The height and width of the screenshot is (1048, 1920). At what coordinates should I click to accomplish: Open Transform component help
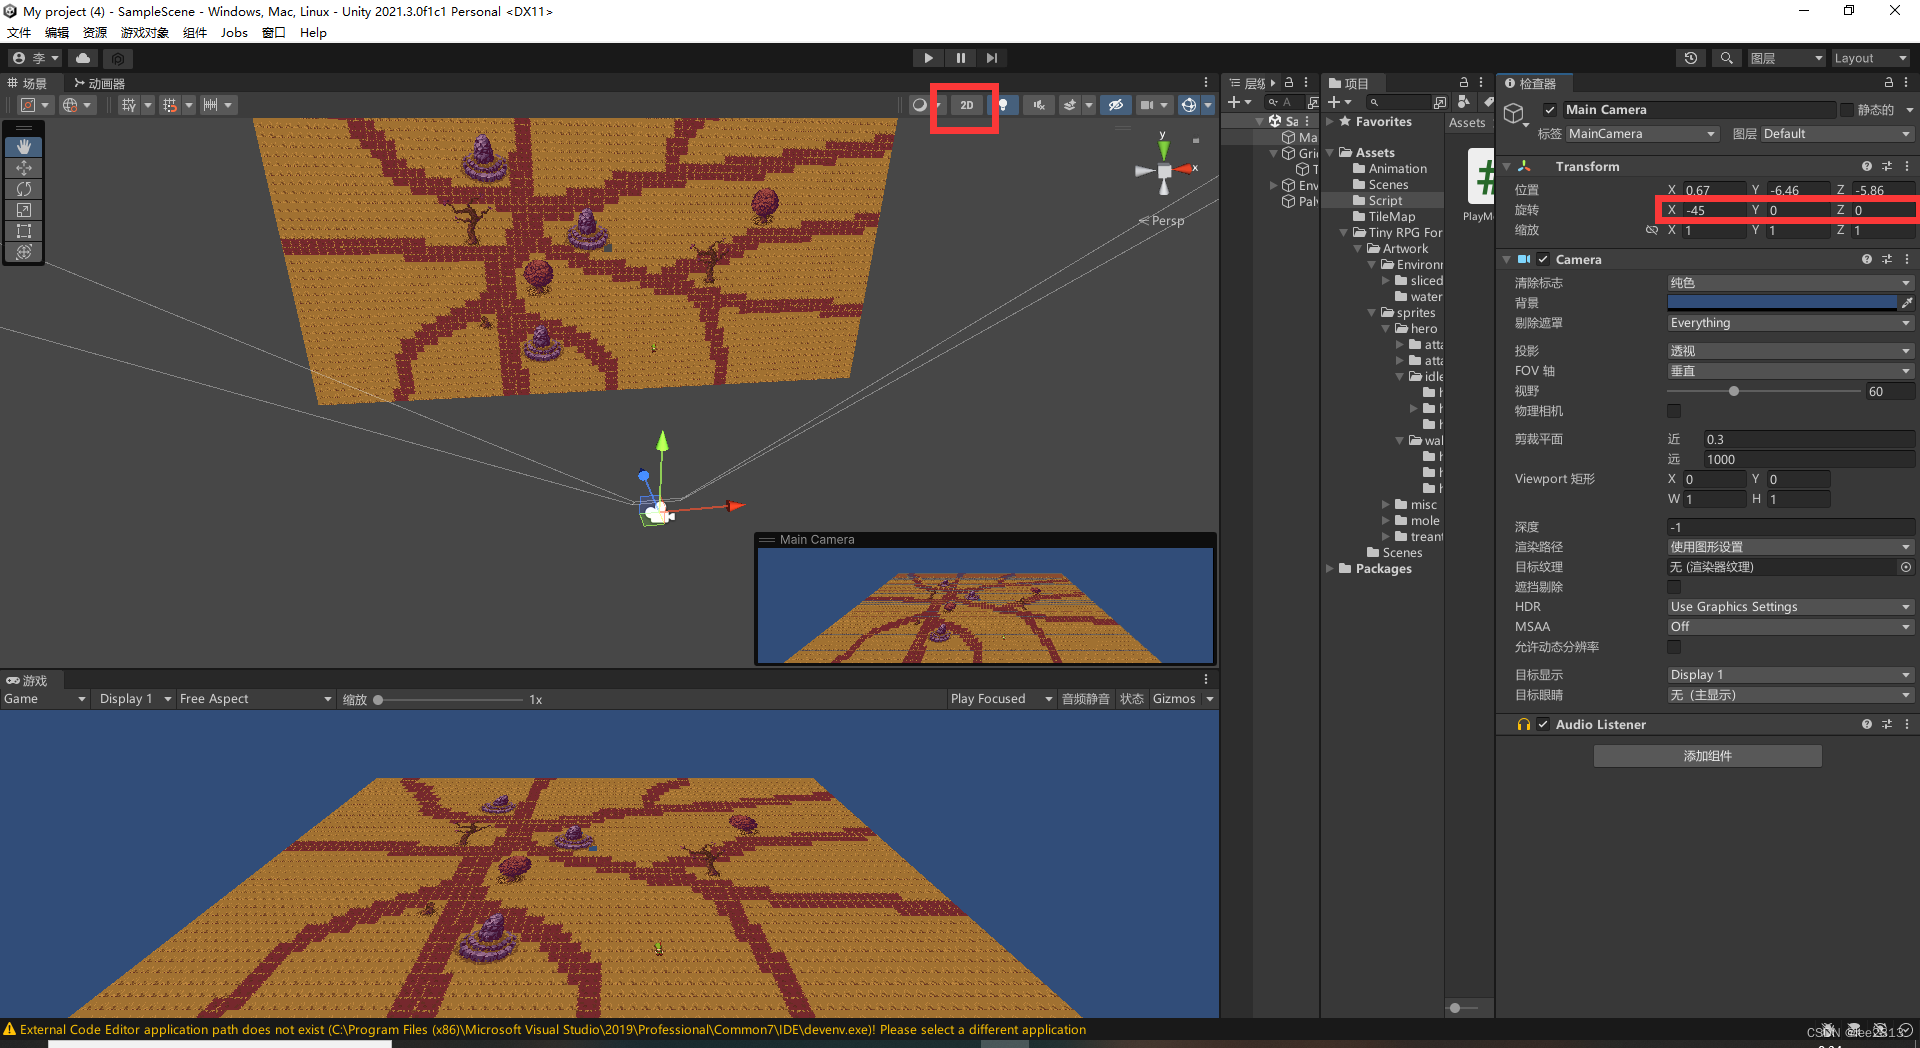[1866, 166]
